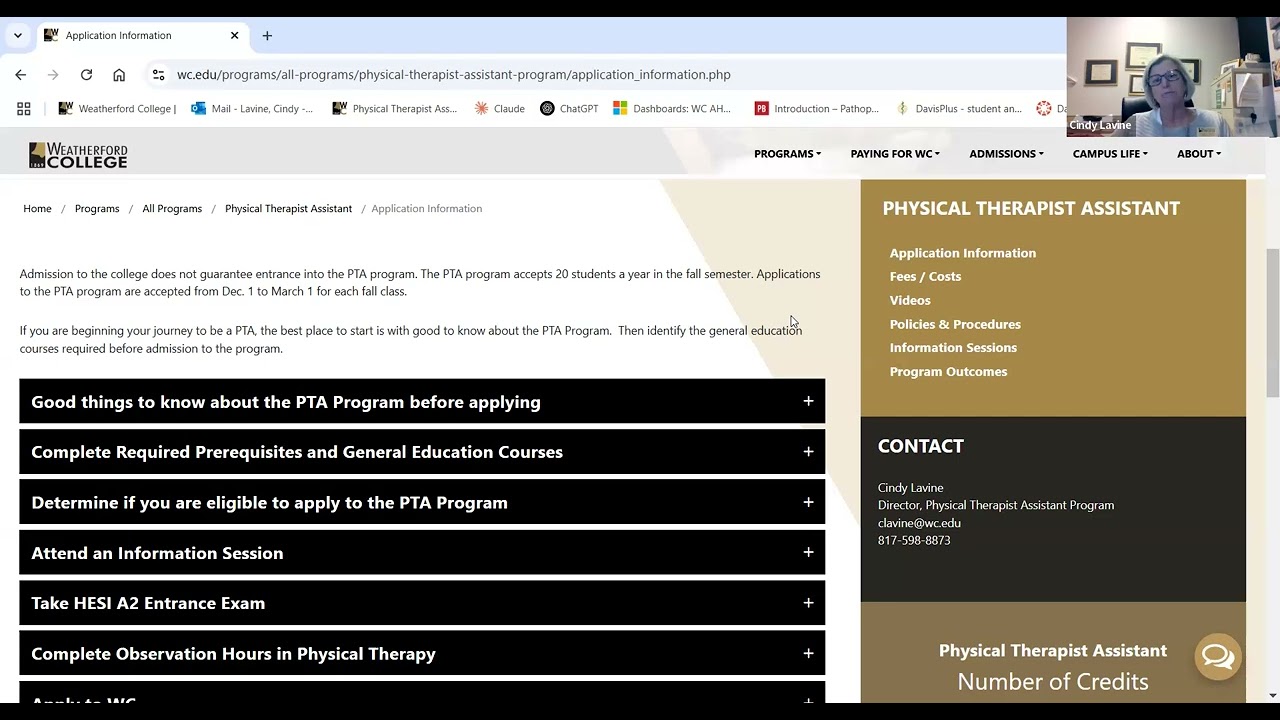Open the ADMISSIONS dropdown menu
The height and width of the screenshot is (720, 1280).
coord(1006,154)
